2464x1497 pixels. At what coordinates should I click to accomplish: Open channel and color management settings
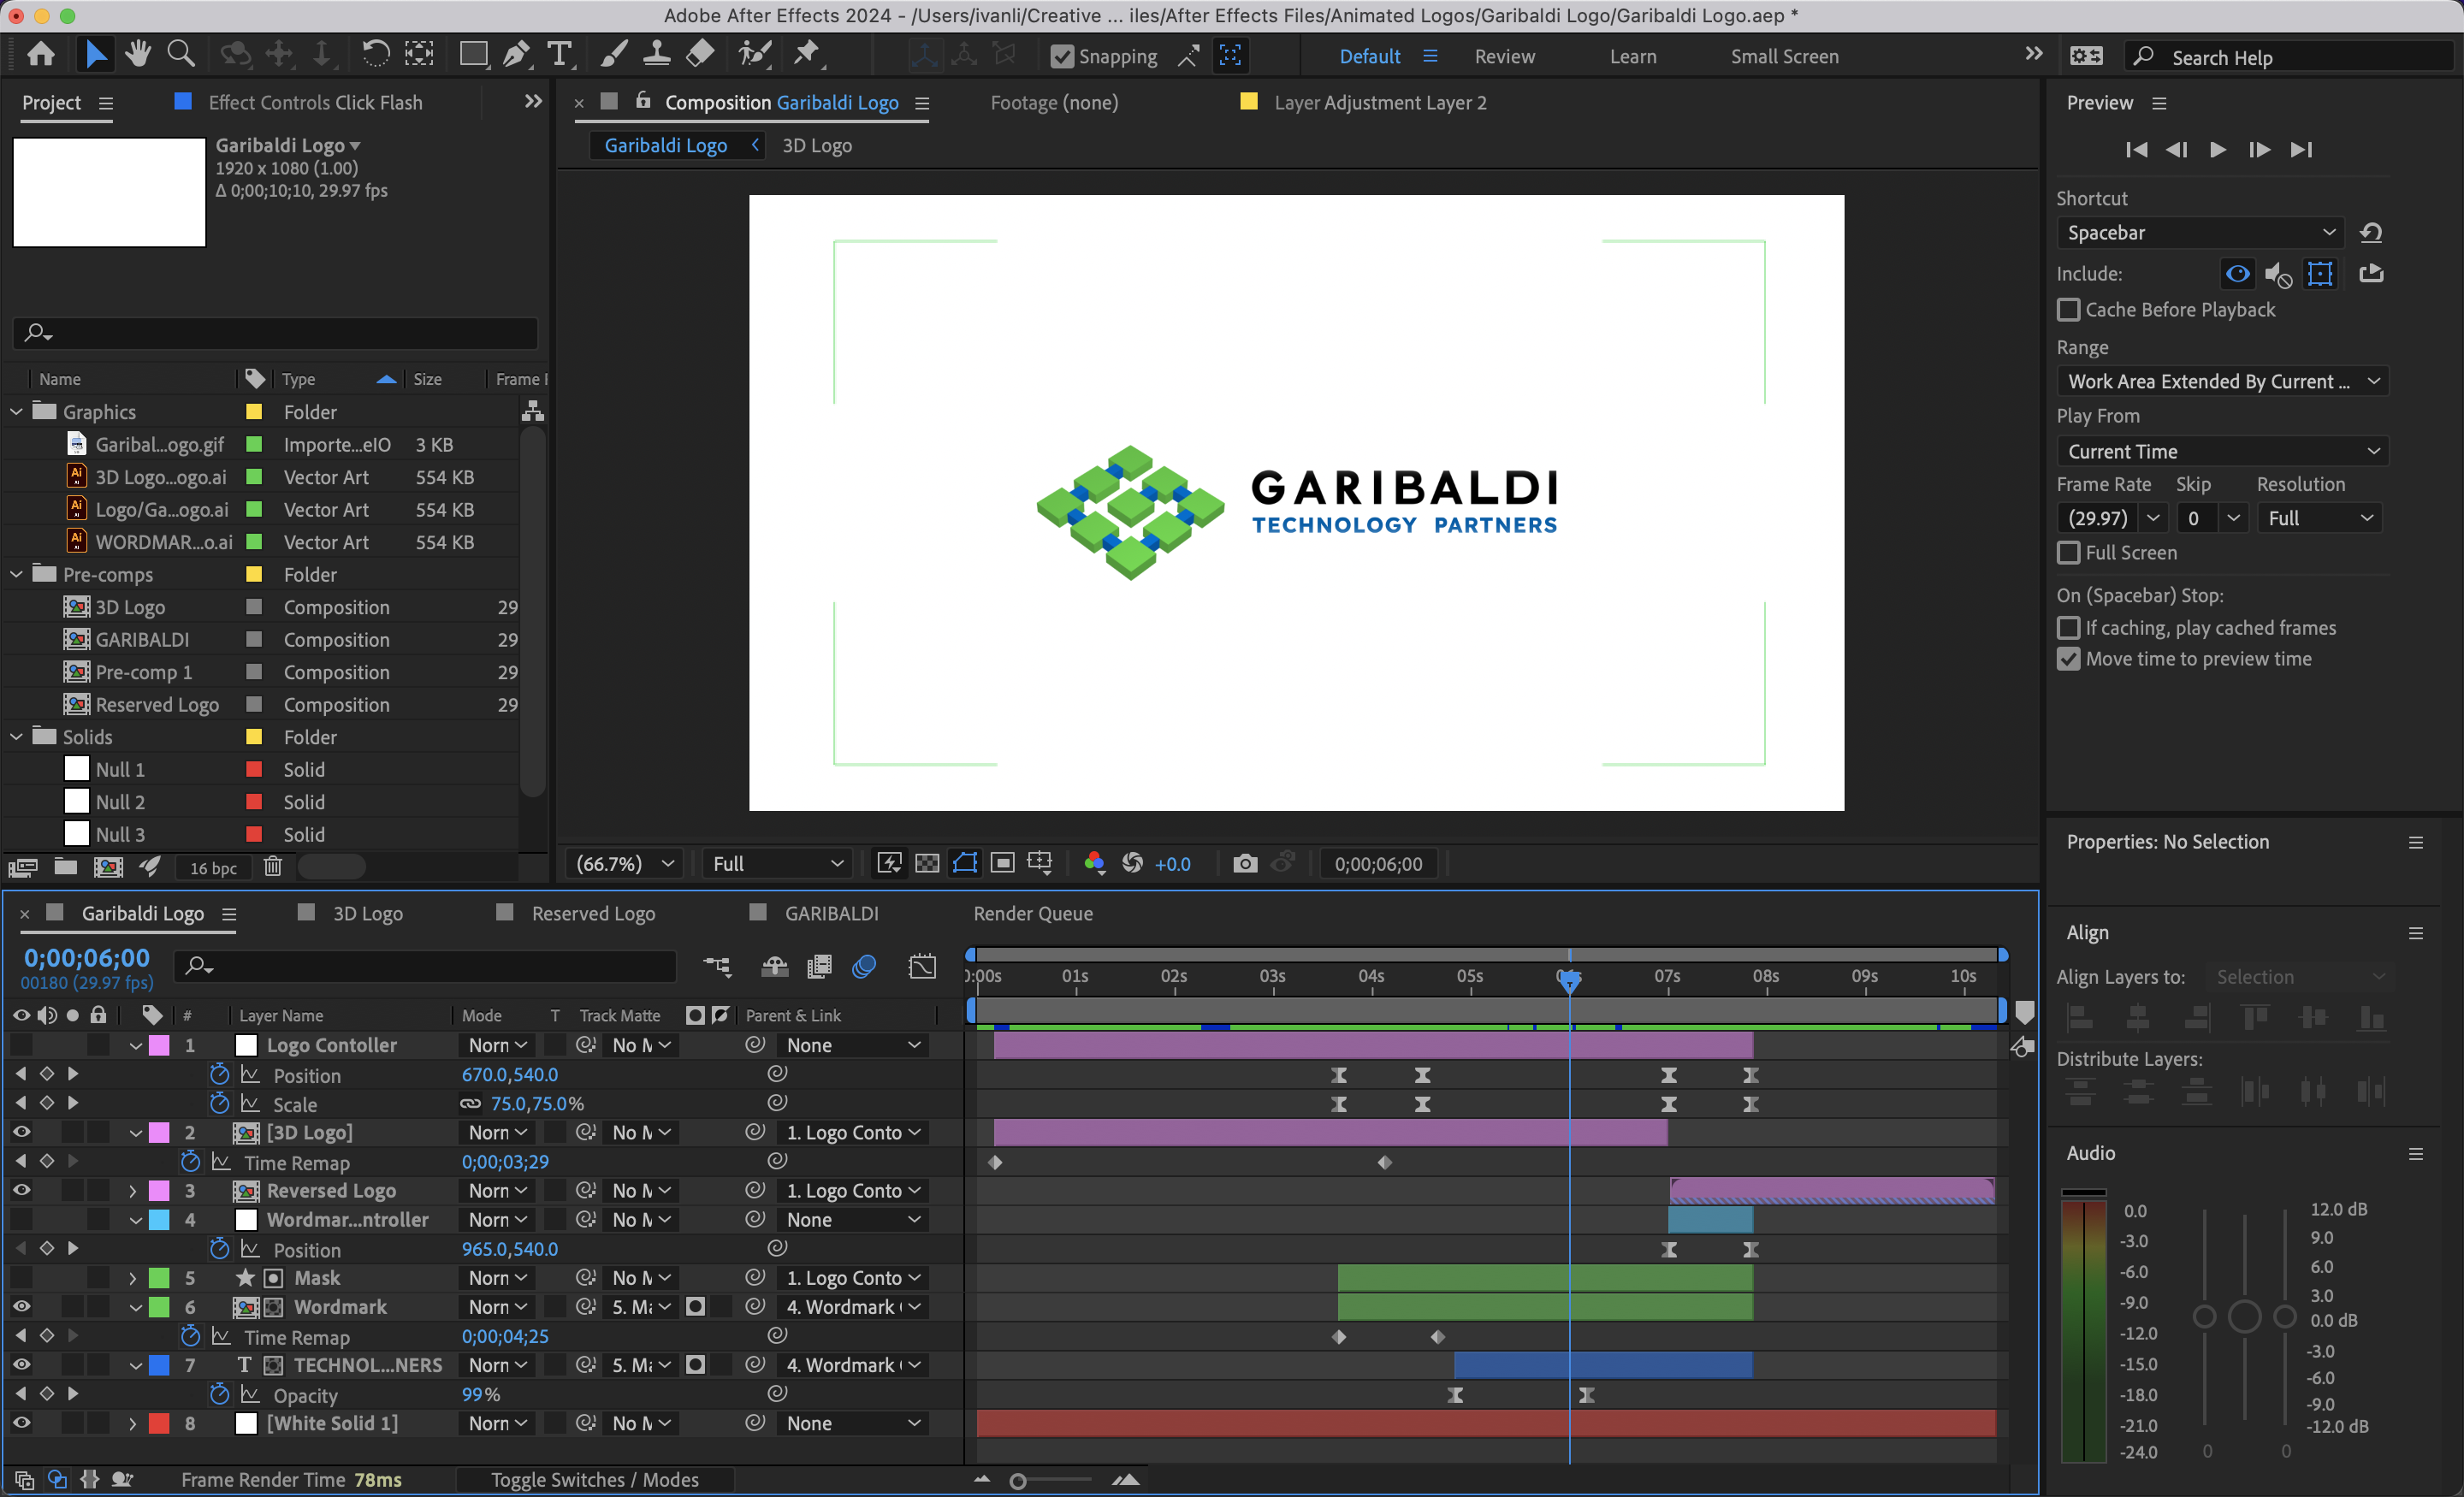pyautogui.click(x=1094, y=863)
